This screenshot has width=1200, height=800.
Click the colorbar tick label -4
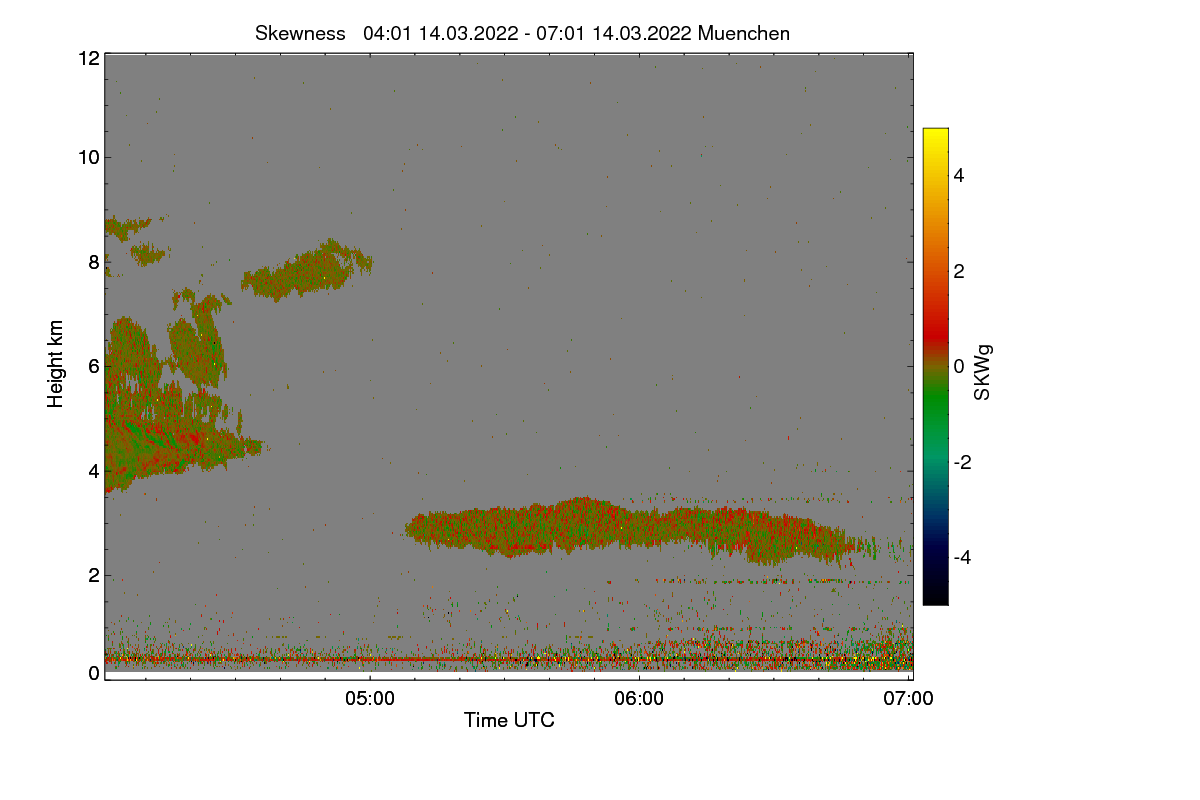coord(965,557)
